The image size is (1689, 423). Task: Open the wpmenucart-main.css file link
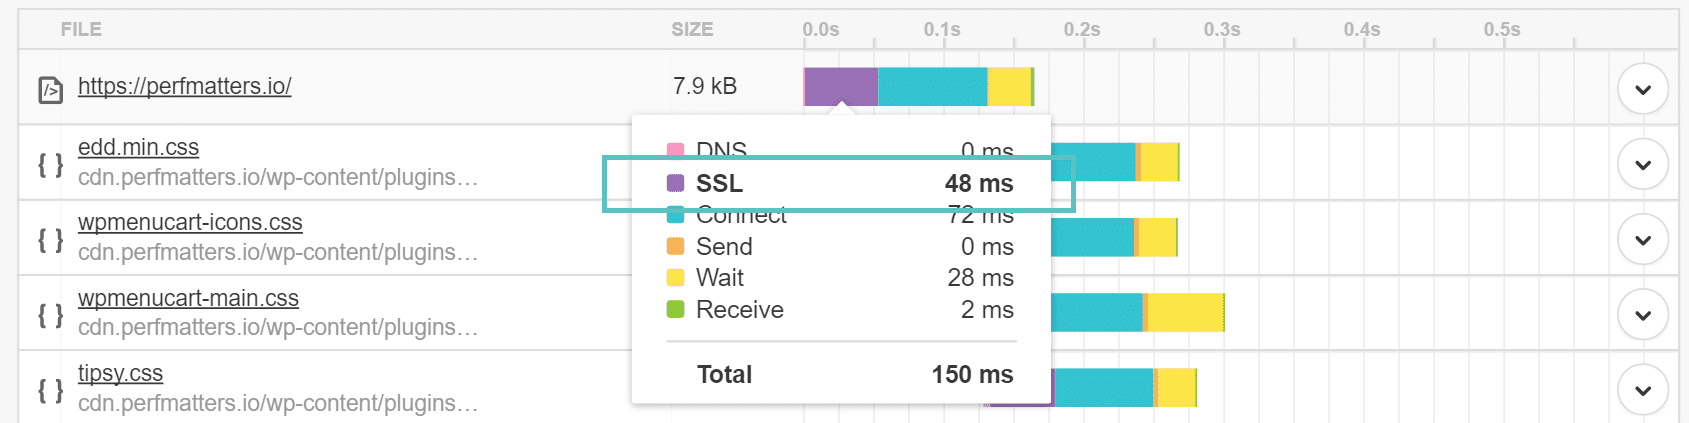[x=188, y=299]
